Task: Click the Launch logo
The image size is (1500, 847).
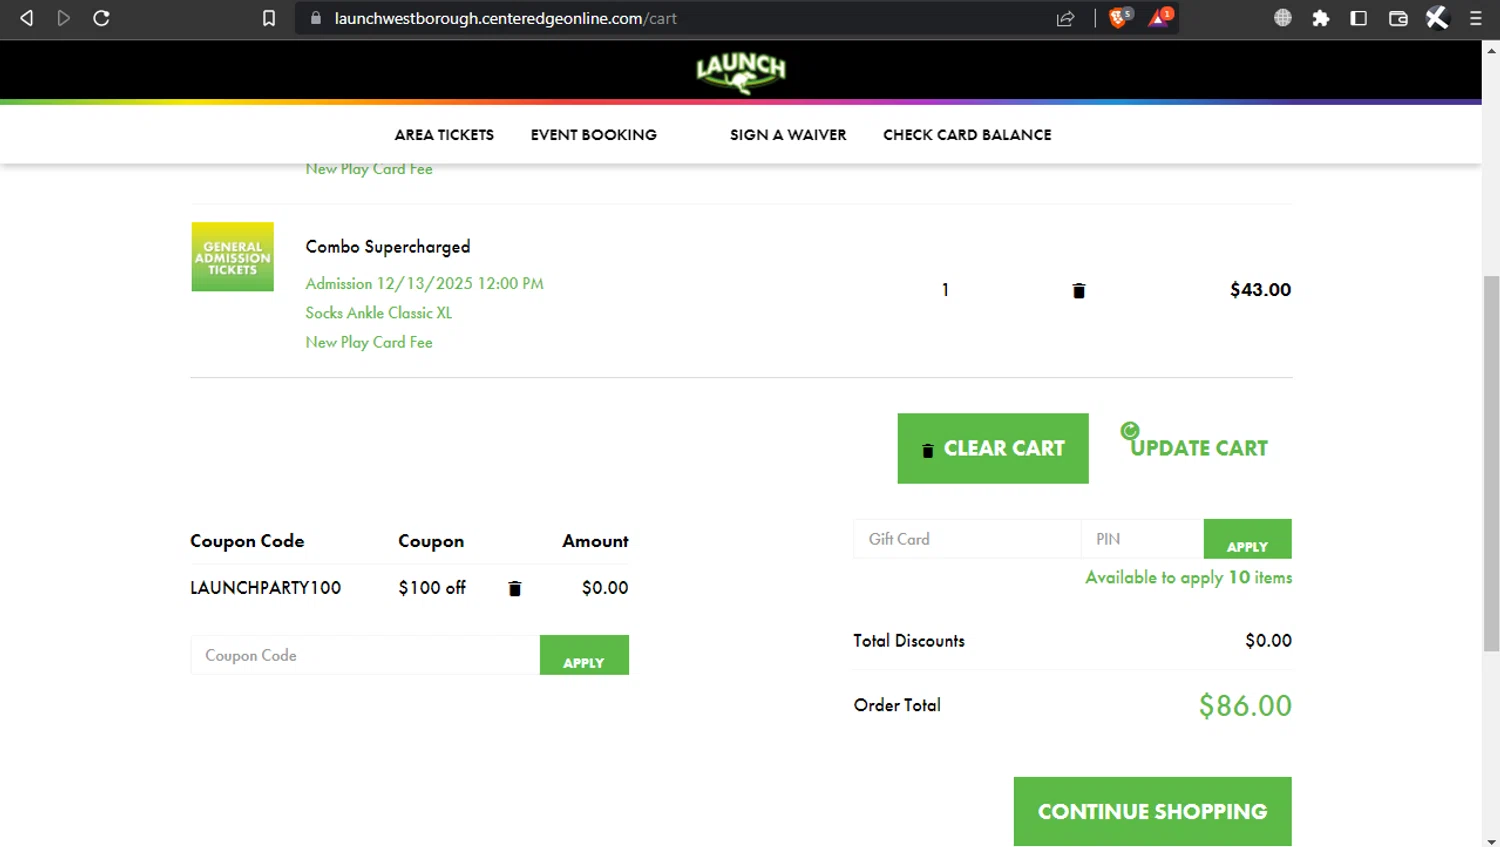Action: coord(741,71)
